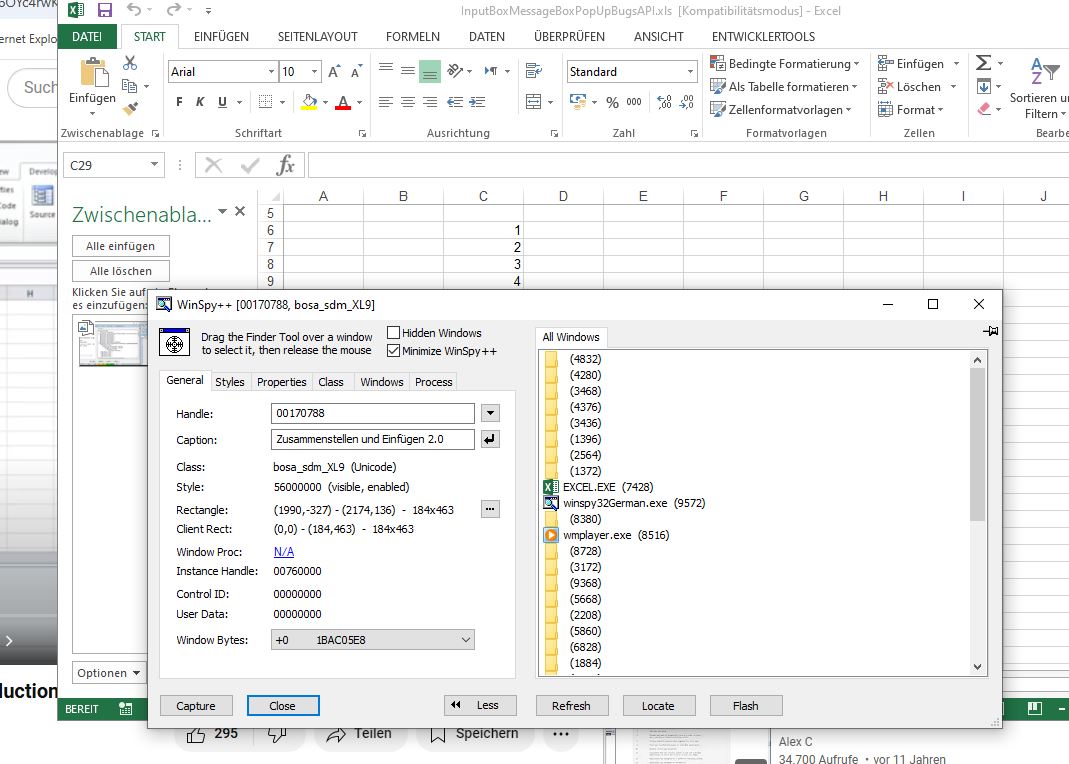Click the clipboard screenshot thumbnail item

pyautogui.click(x=112, y=343)
